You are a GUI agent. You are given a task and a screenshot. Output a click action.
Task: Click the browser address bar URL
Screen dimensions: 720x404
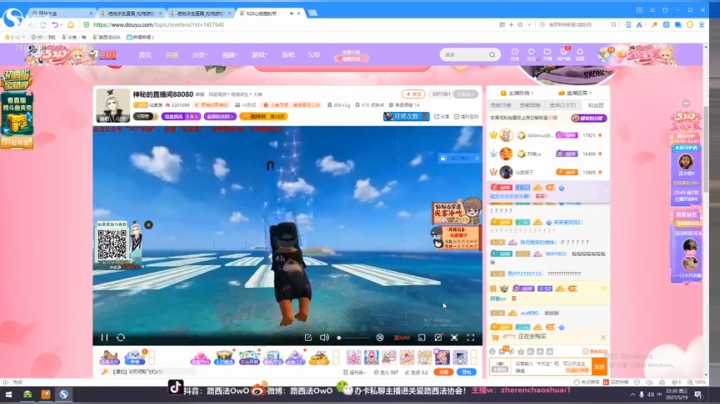click(158, 25)
